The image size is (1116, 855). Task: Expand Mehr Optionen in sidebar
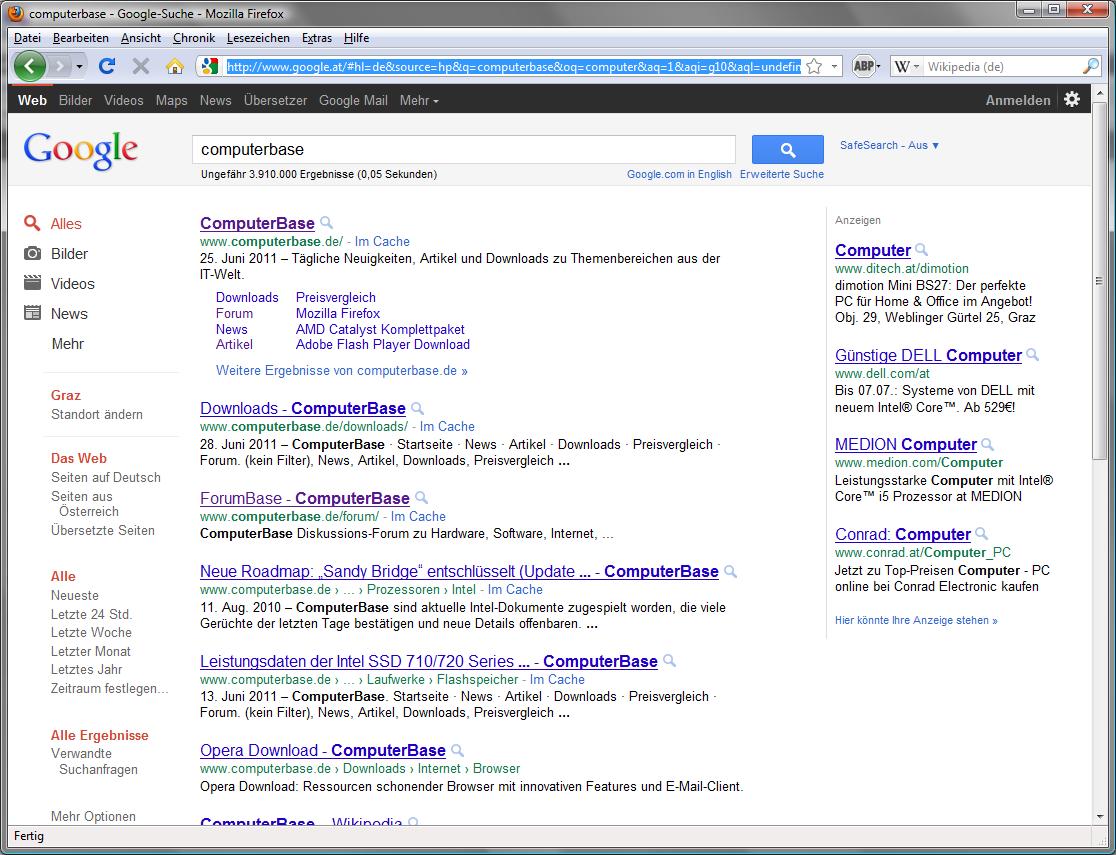(93, 817)
